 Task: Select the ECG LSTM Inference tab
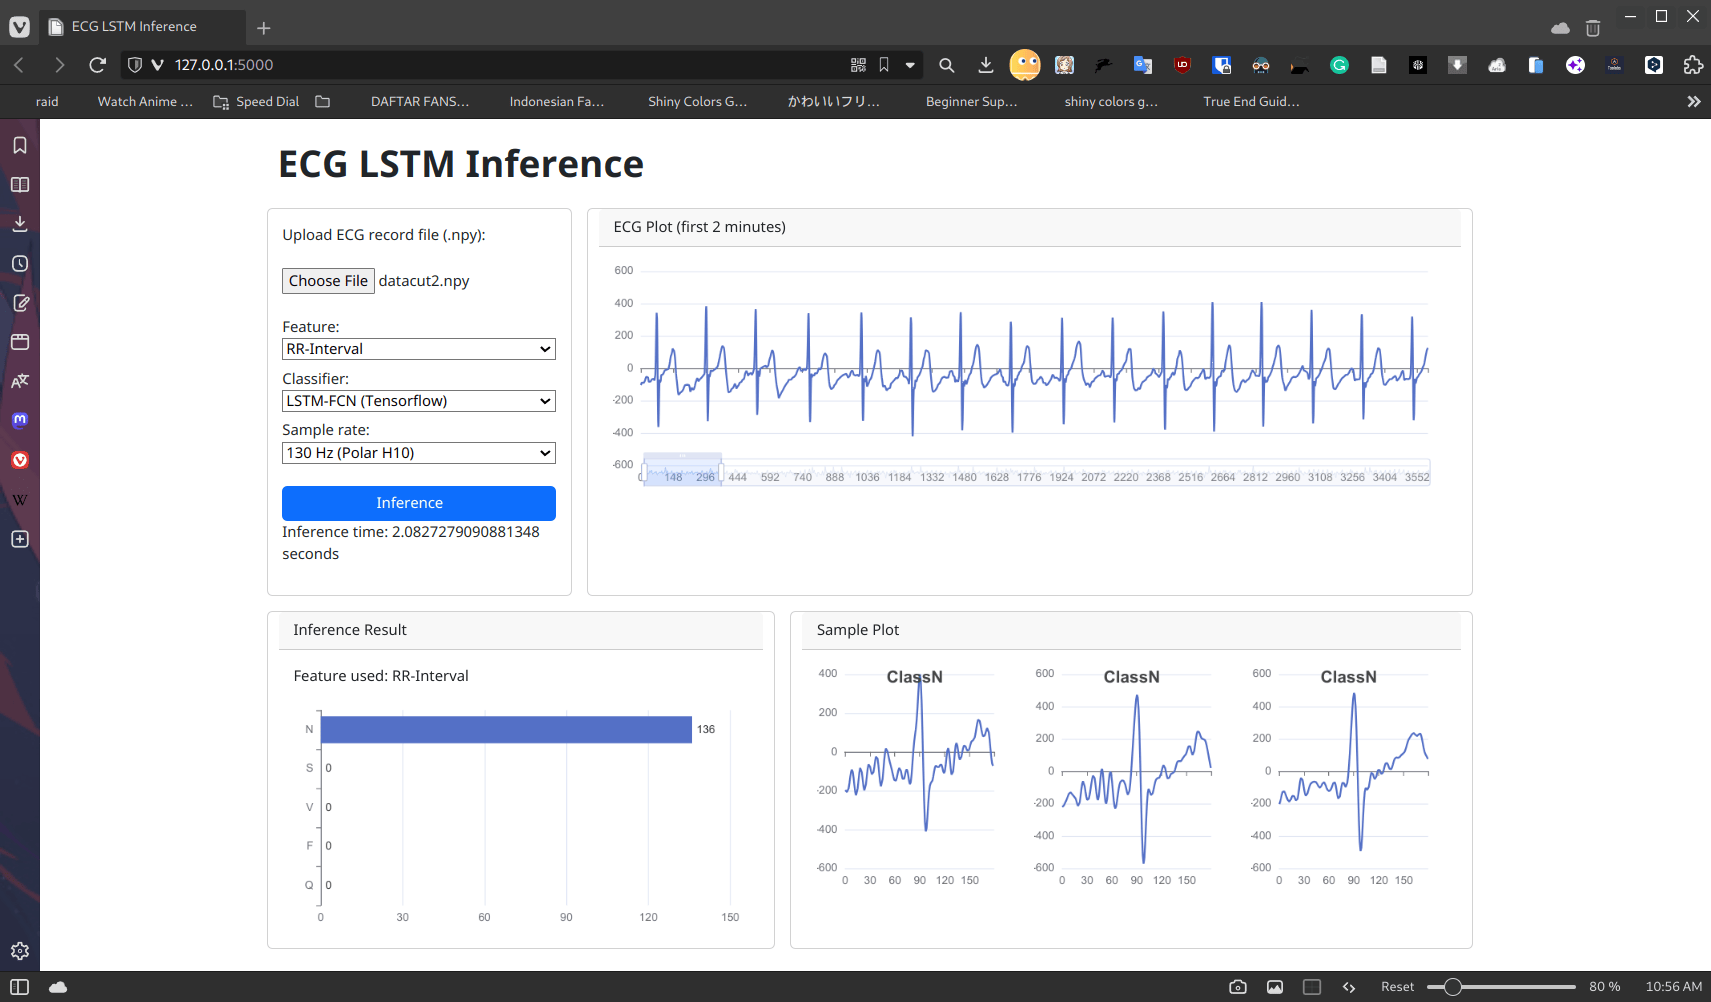click(x=134, y=27)
